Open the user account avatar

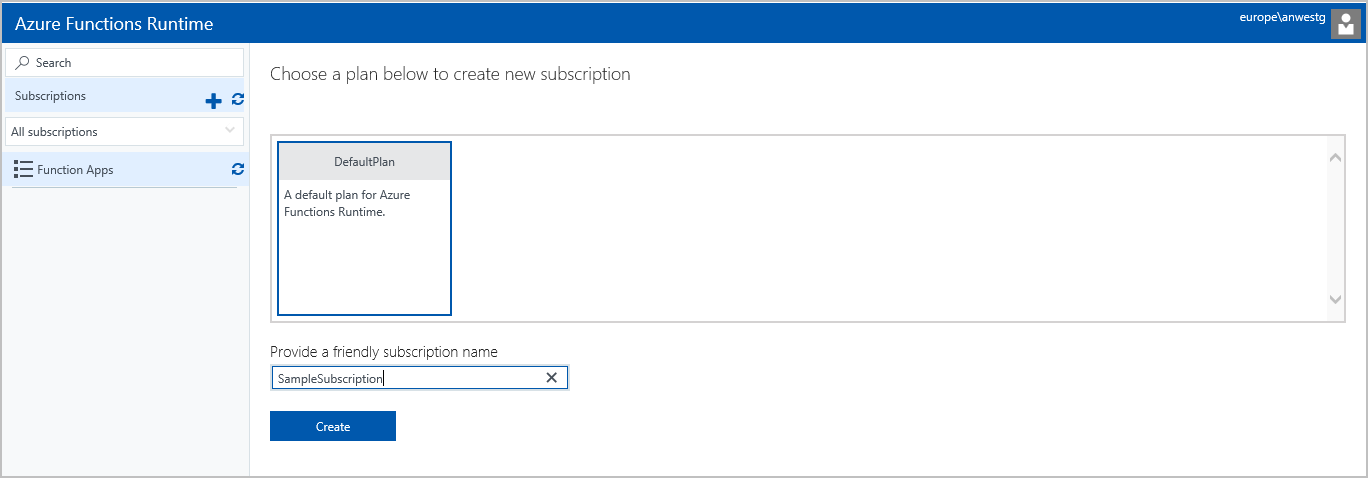coord(1346,23)
